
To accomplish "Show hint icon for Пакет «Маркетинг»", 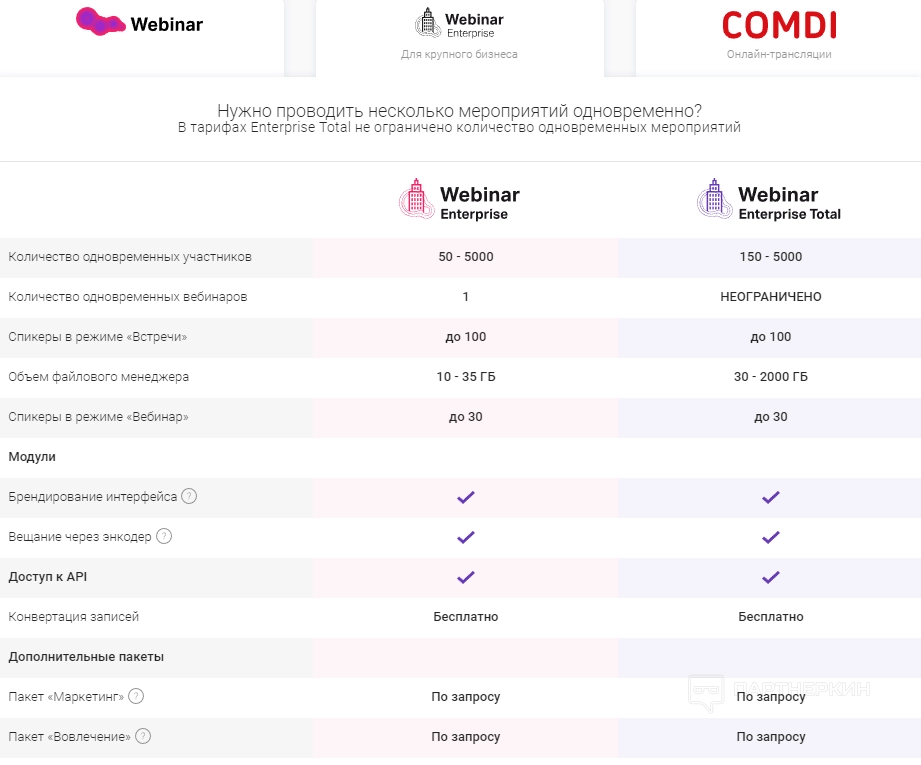I will (x=136, y=696).
